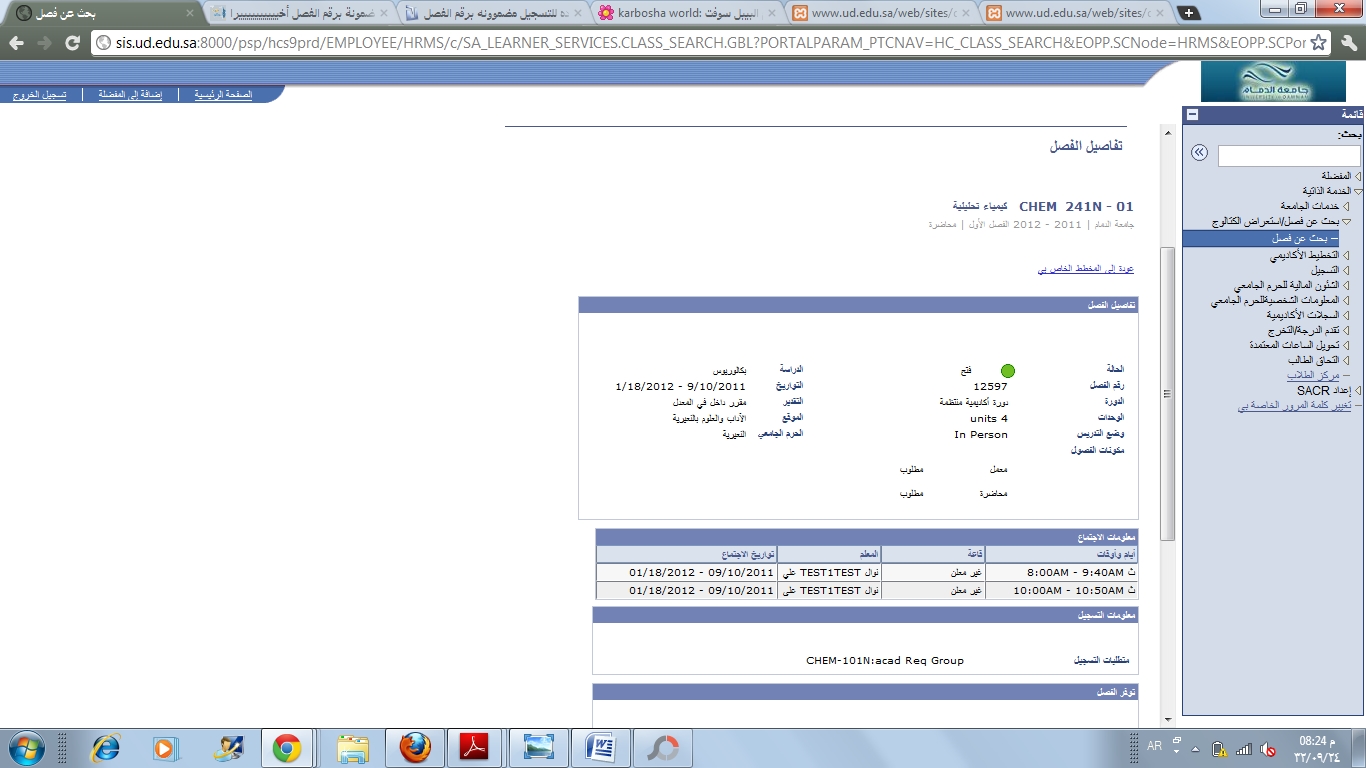Open a new browser tab
The image size is (1366, 768).
(1188, 13)
